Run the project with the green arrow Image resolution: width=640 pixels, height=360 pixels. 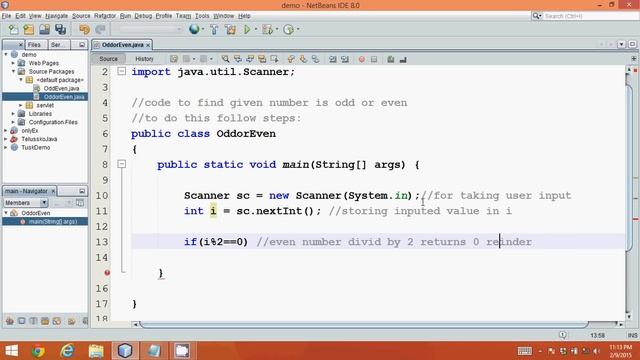click(x=247, y=29)
